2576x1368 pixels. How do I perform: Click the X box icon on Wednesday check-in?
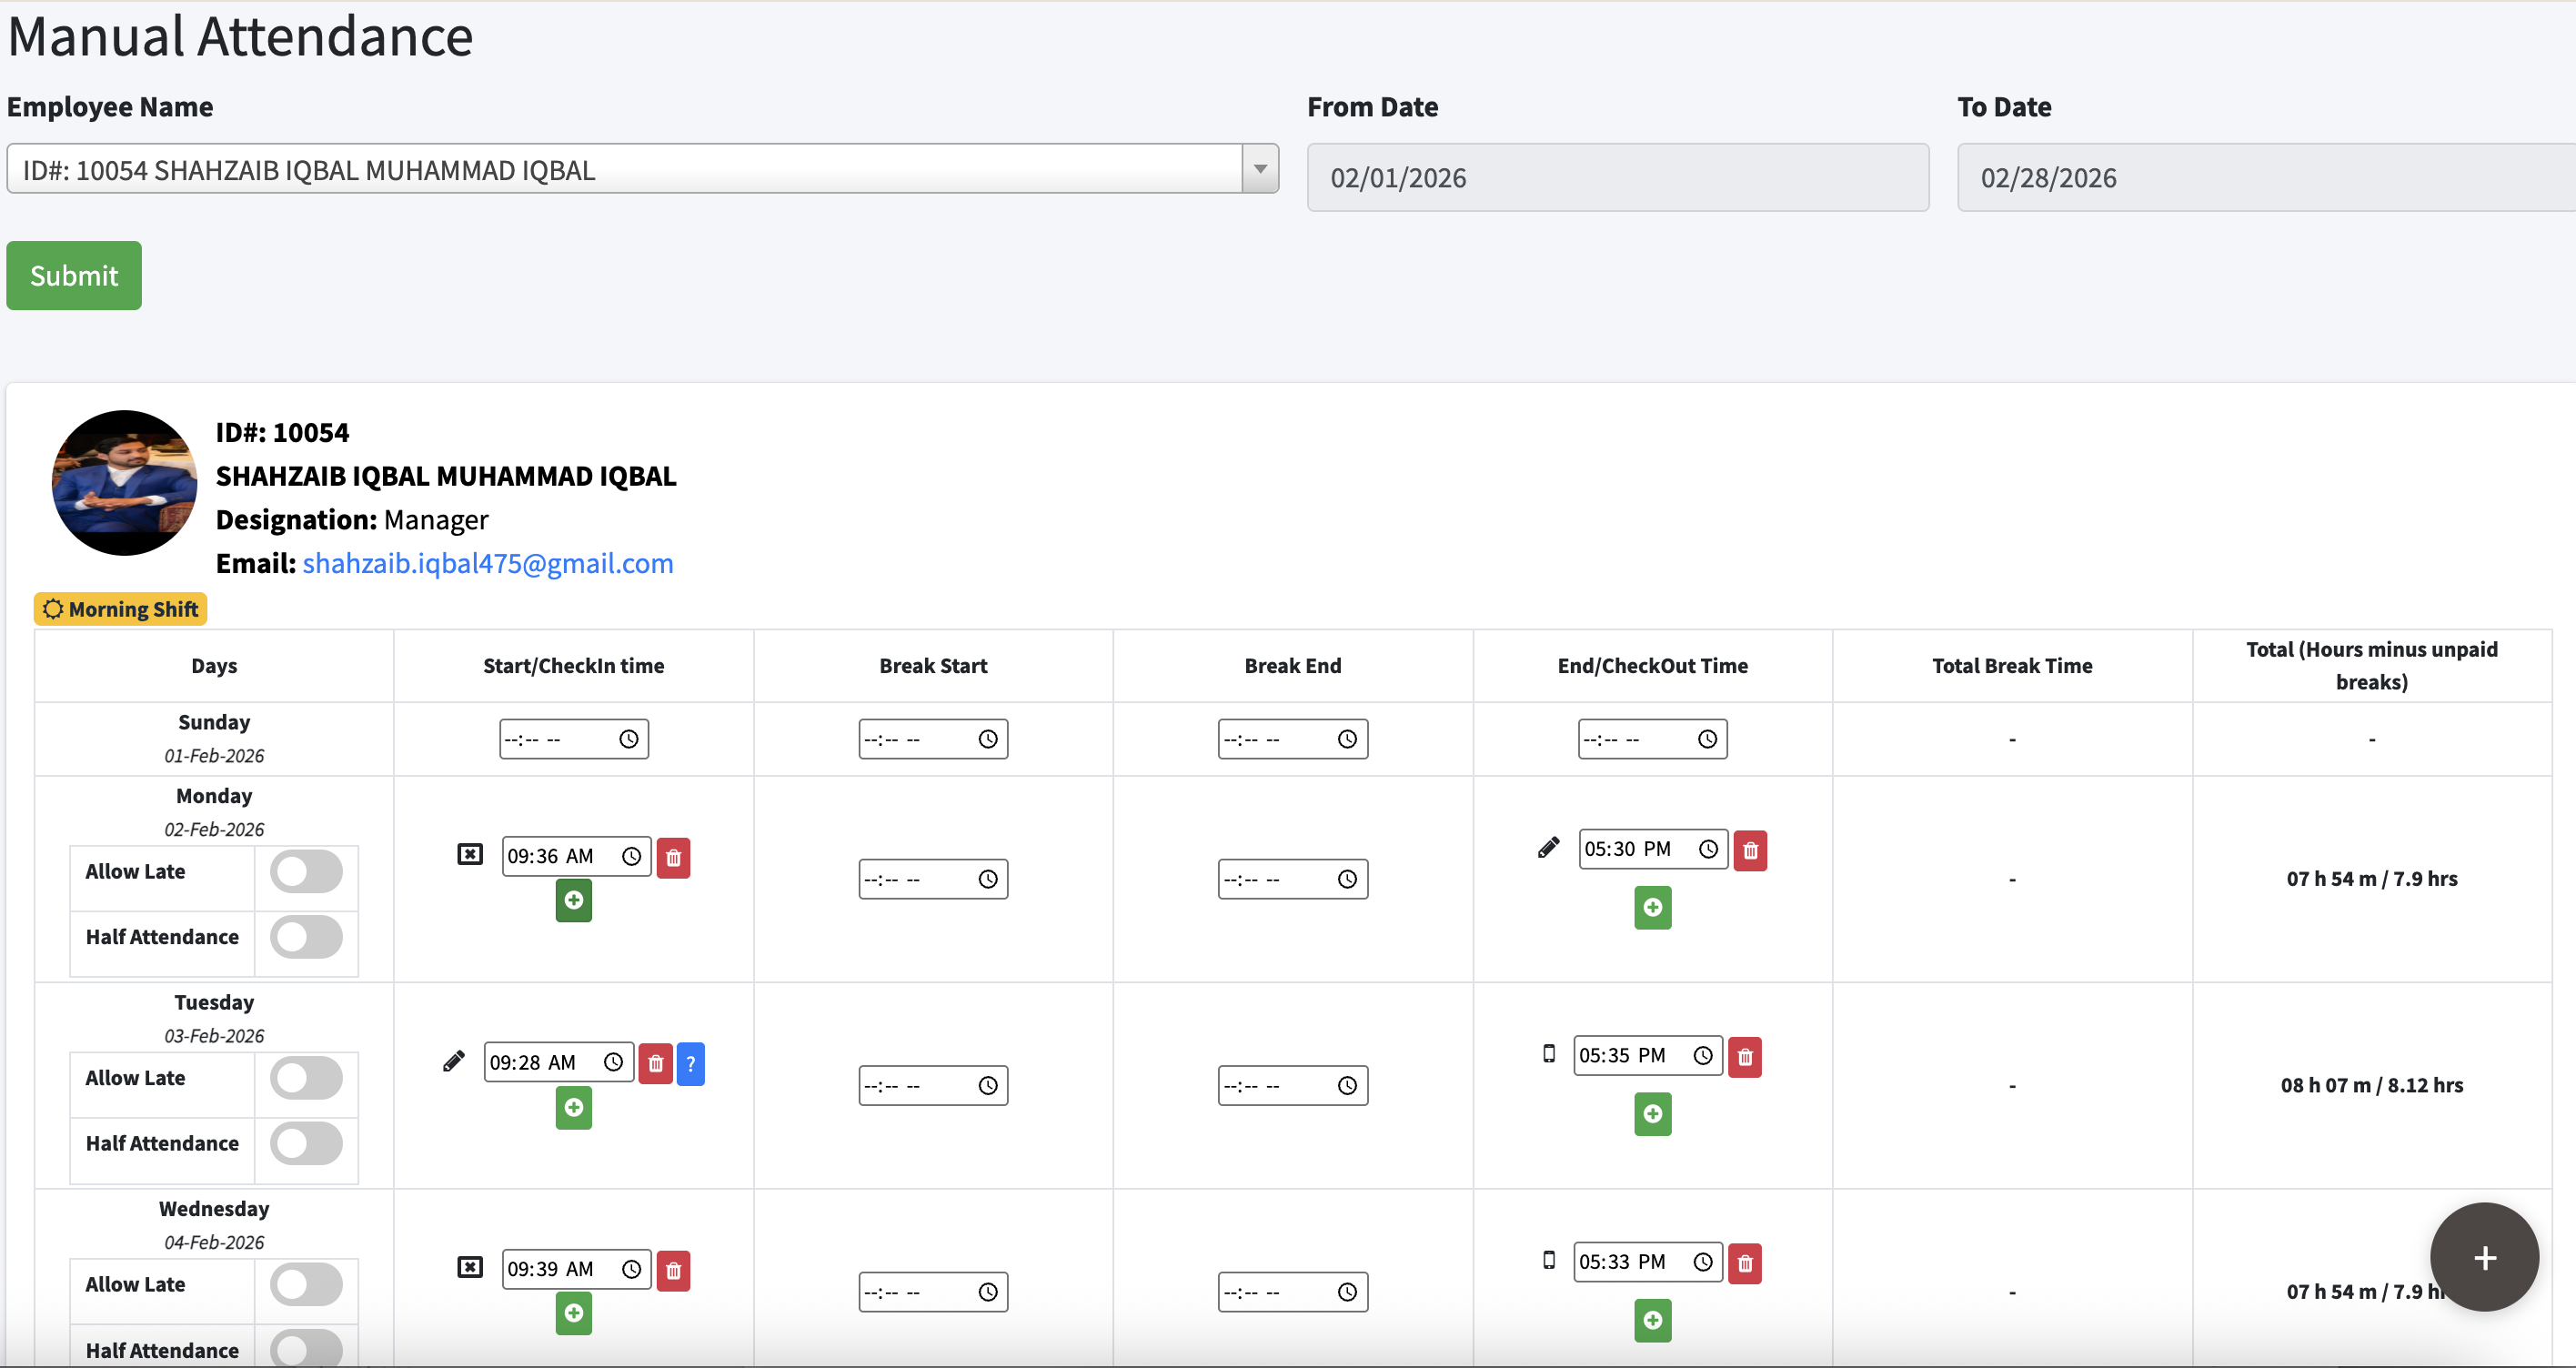point(470,1268)
